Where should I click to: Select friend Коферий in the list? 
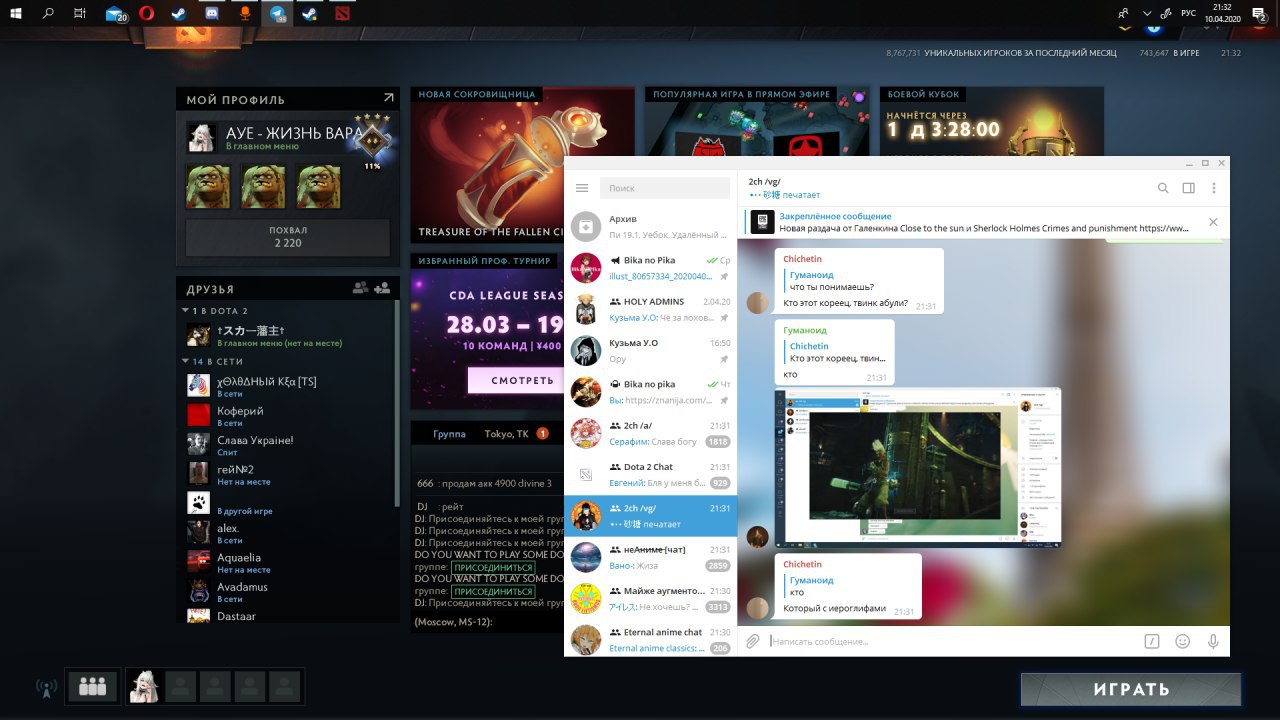click(288, 415)
